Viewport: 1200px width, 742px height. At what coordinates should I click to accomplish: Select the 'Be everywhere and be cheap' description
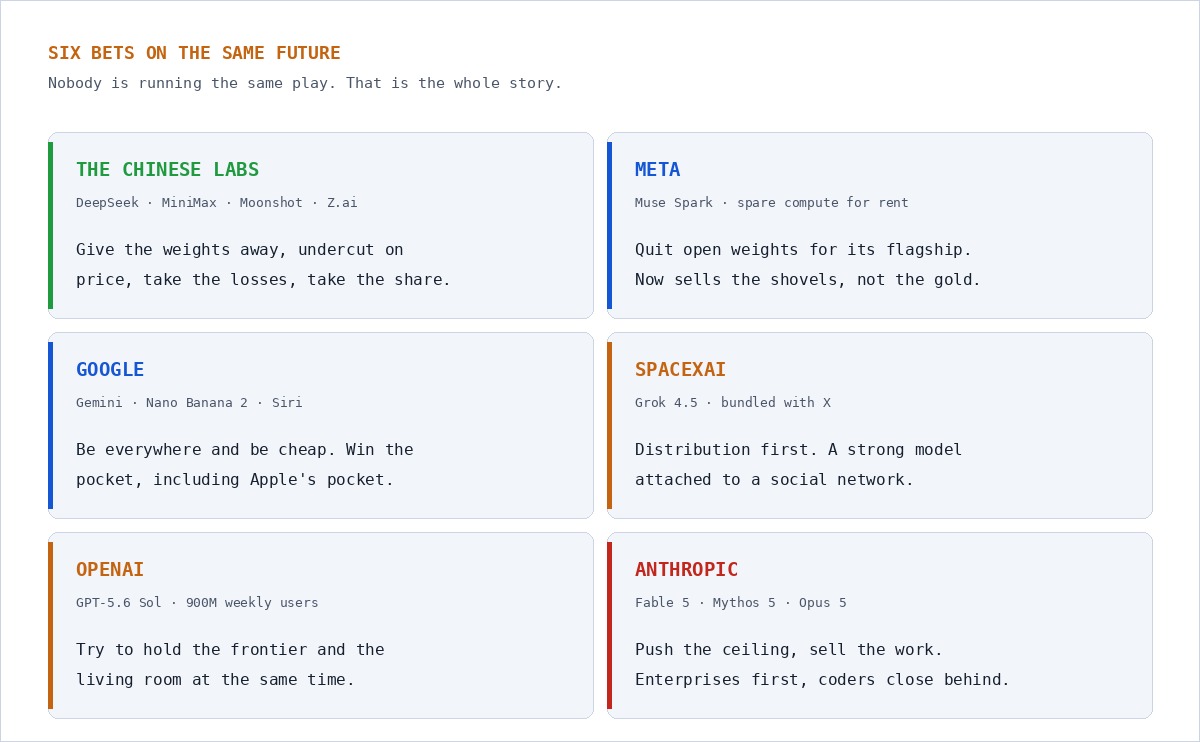pyautogui.click(x=244, y=465)
